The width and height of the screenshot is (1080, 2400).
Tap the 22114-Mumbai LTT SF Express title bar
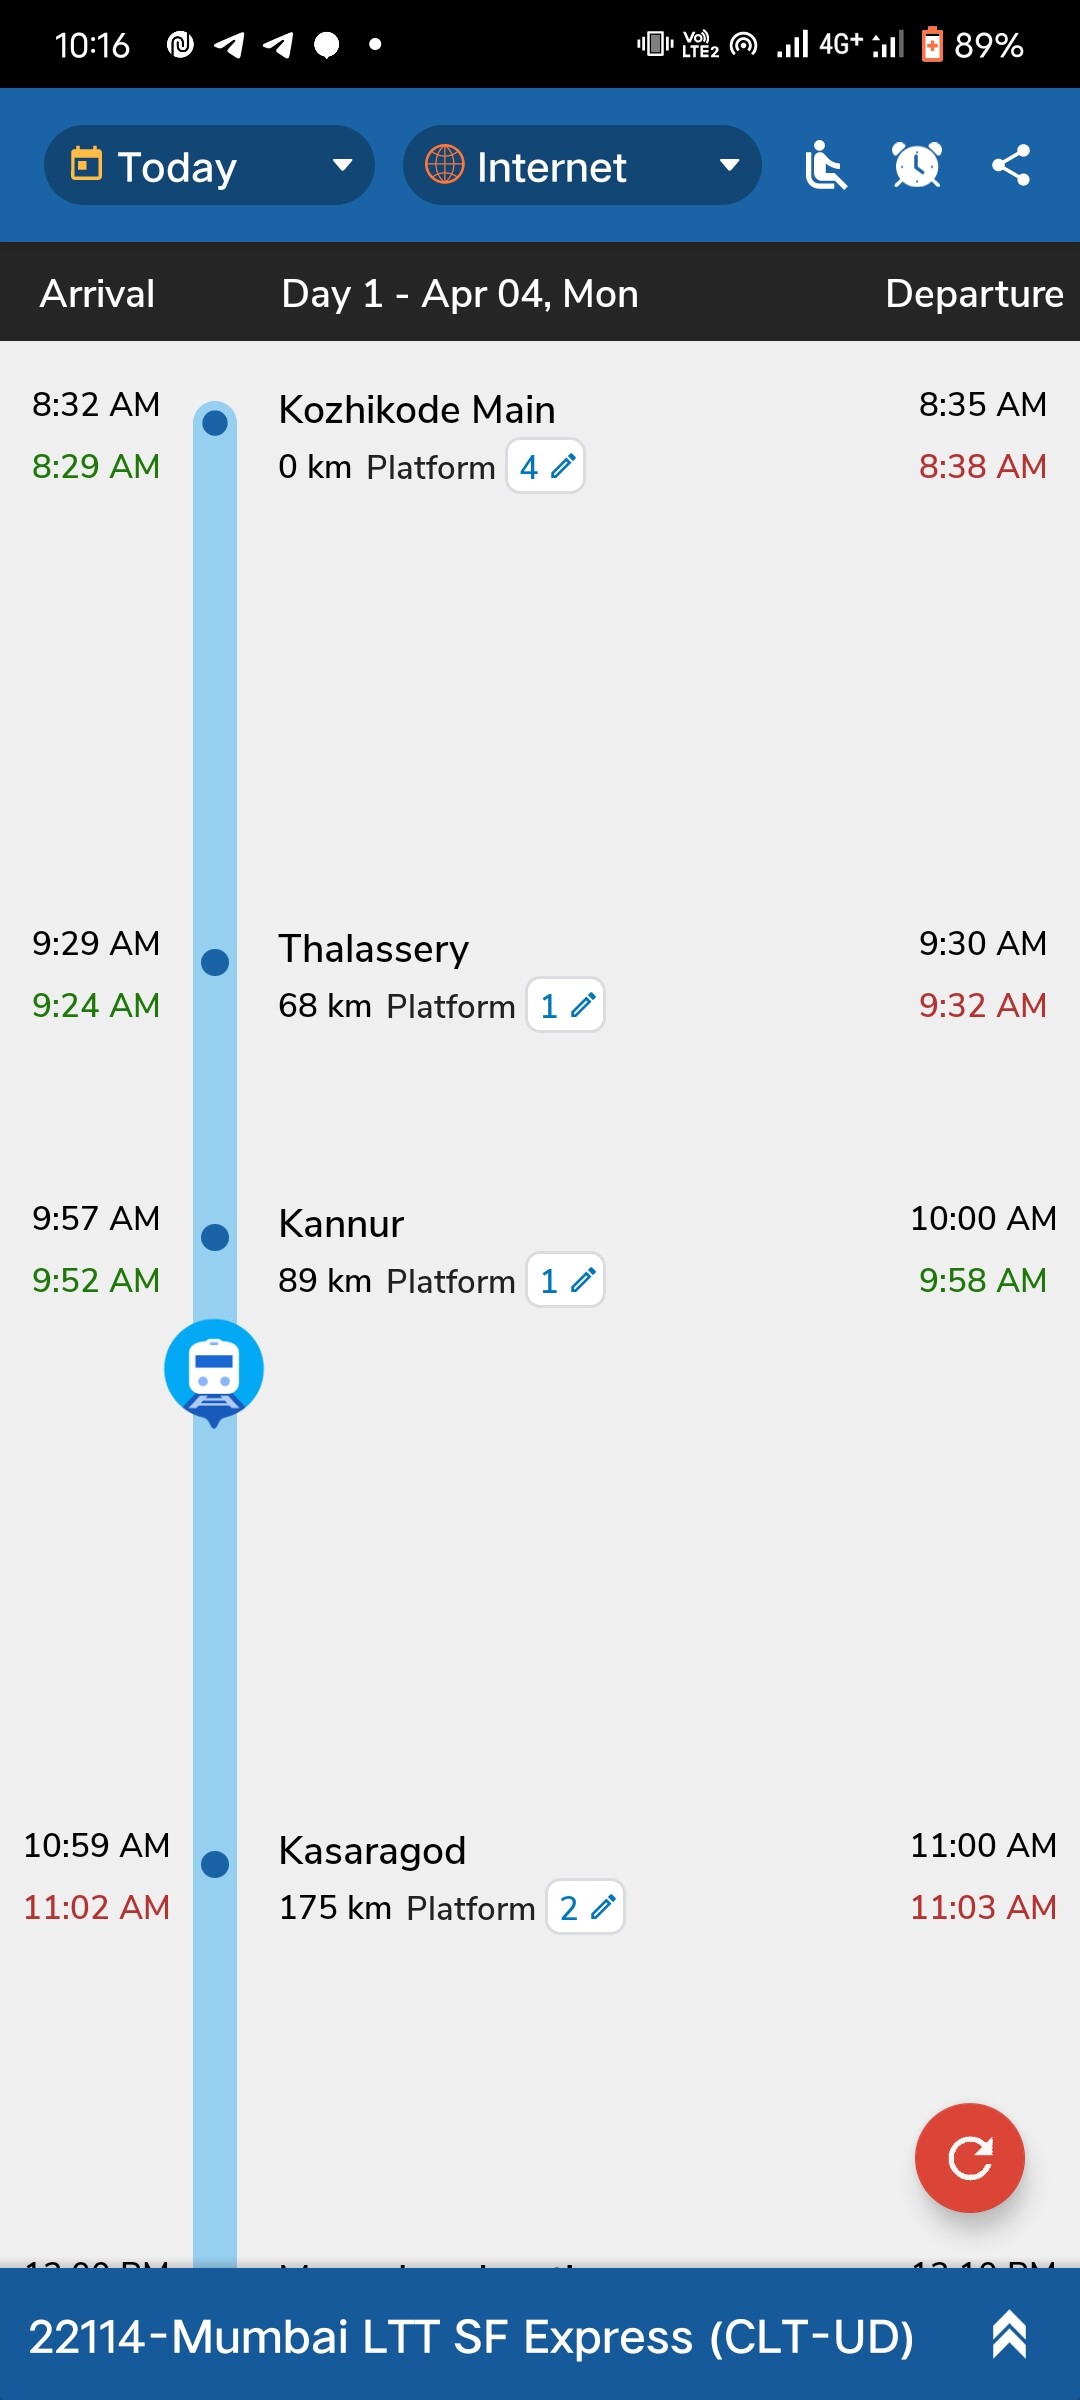[471, 2337]
